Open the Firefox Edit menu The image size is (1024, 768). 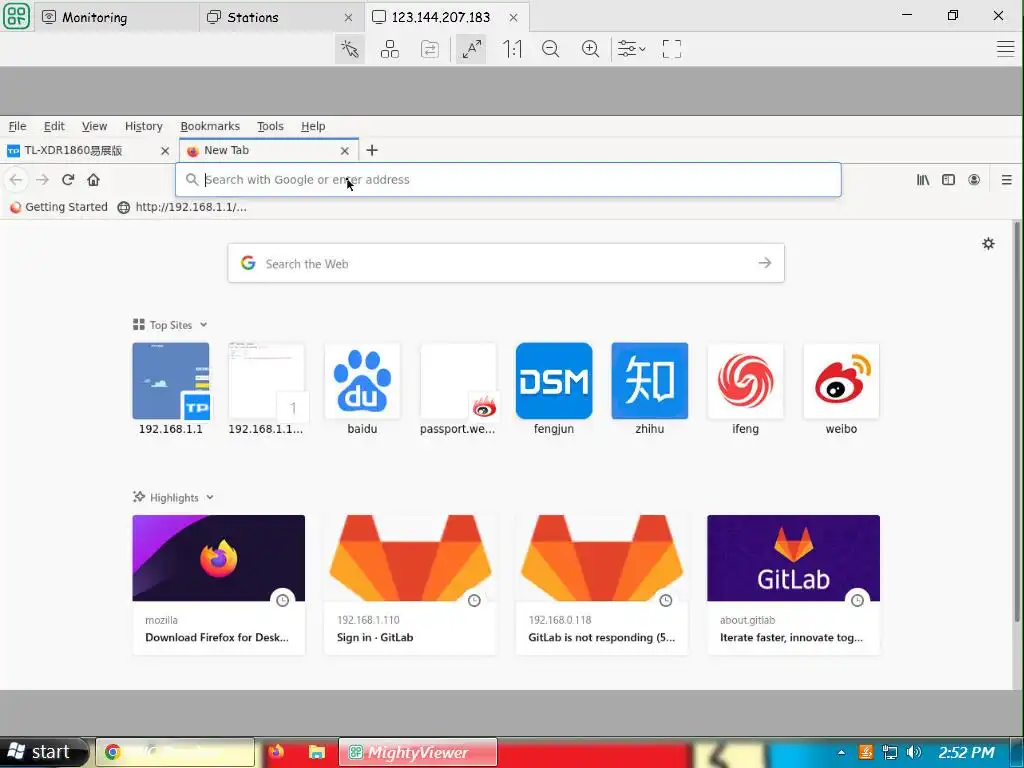54,126
